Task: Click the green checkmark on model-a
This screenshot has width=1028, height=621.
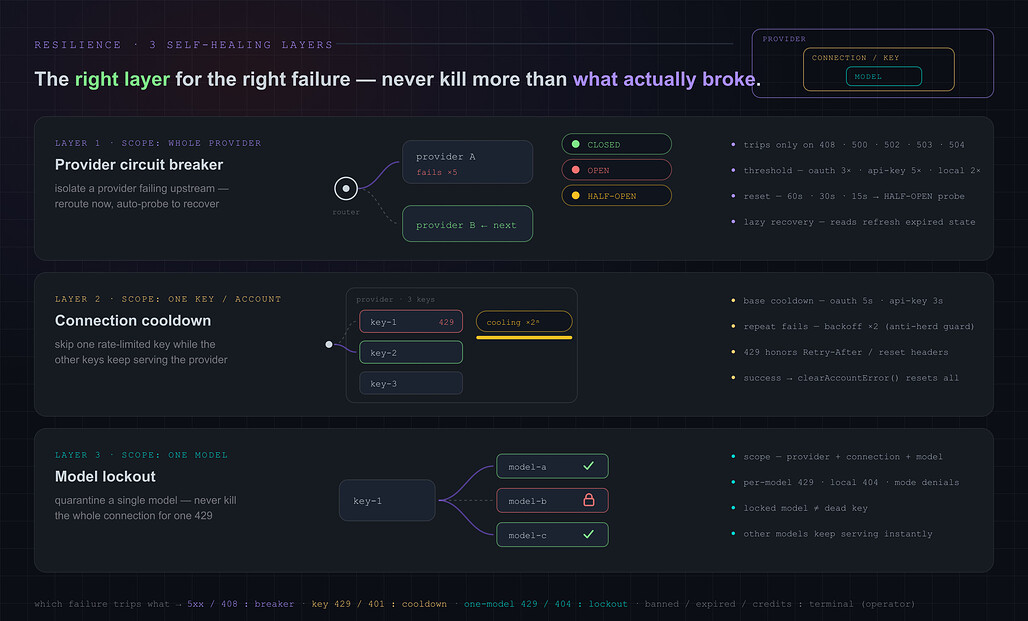Action: 588,466
